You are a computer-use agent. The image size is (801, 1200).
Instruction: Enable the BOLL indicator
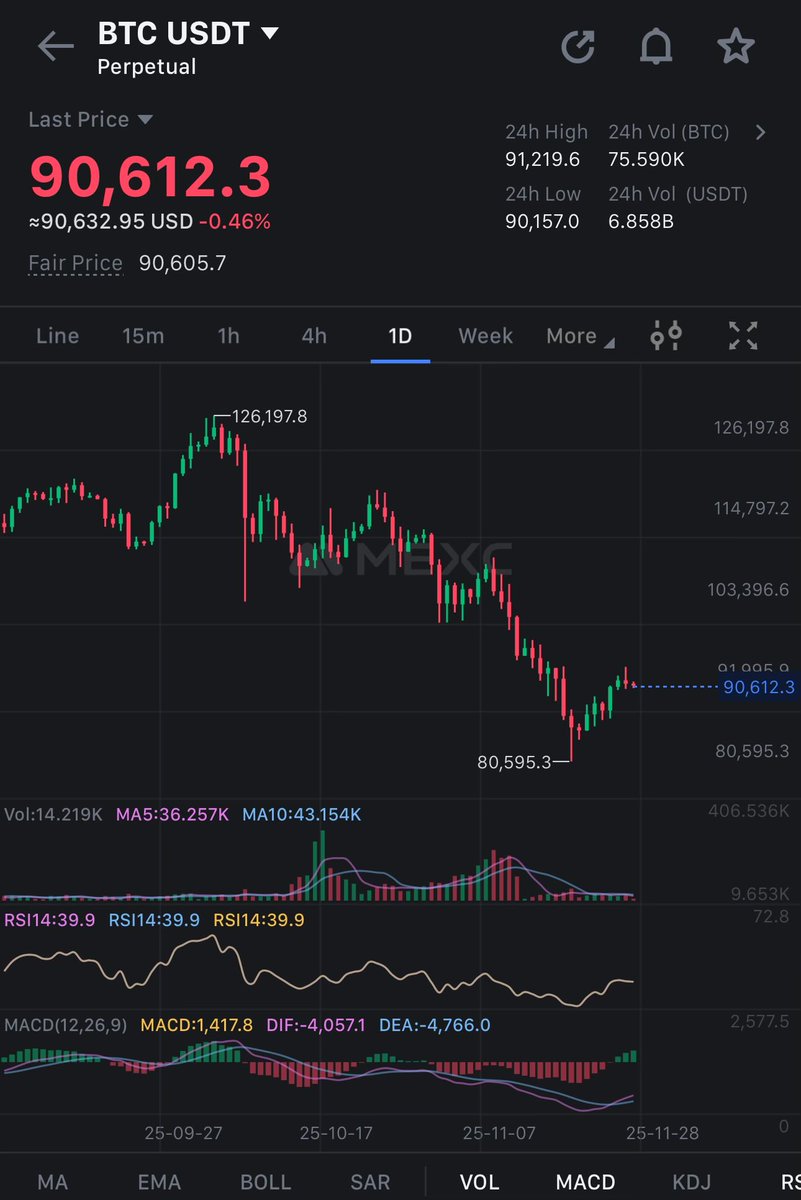(x=264, y=1181)
